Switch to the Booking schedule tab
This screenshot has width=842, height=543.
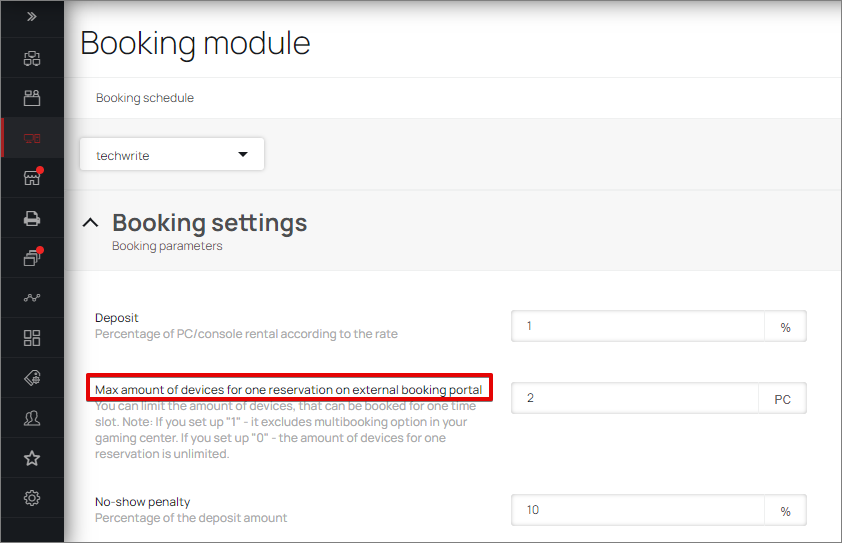[144, 98]
